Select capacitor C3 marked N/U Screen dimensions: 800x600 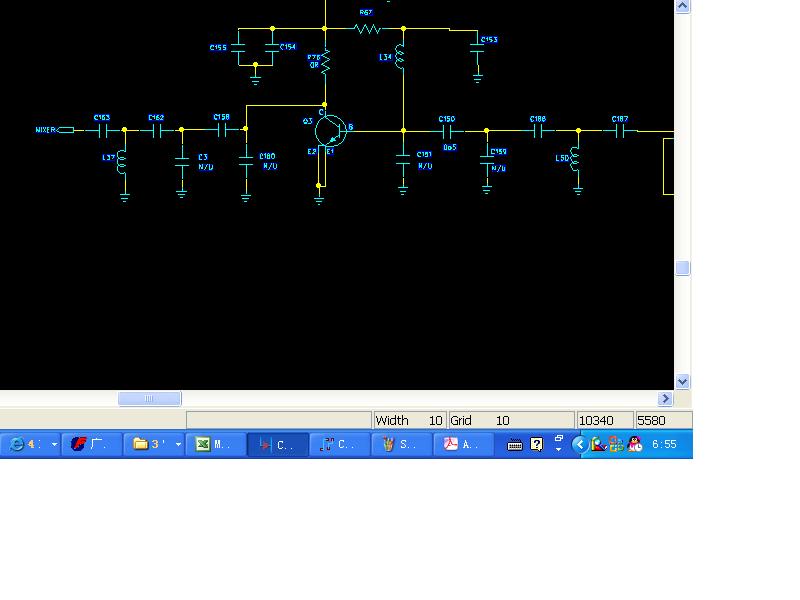(x=182, y=162)
